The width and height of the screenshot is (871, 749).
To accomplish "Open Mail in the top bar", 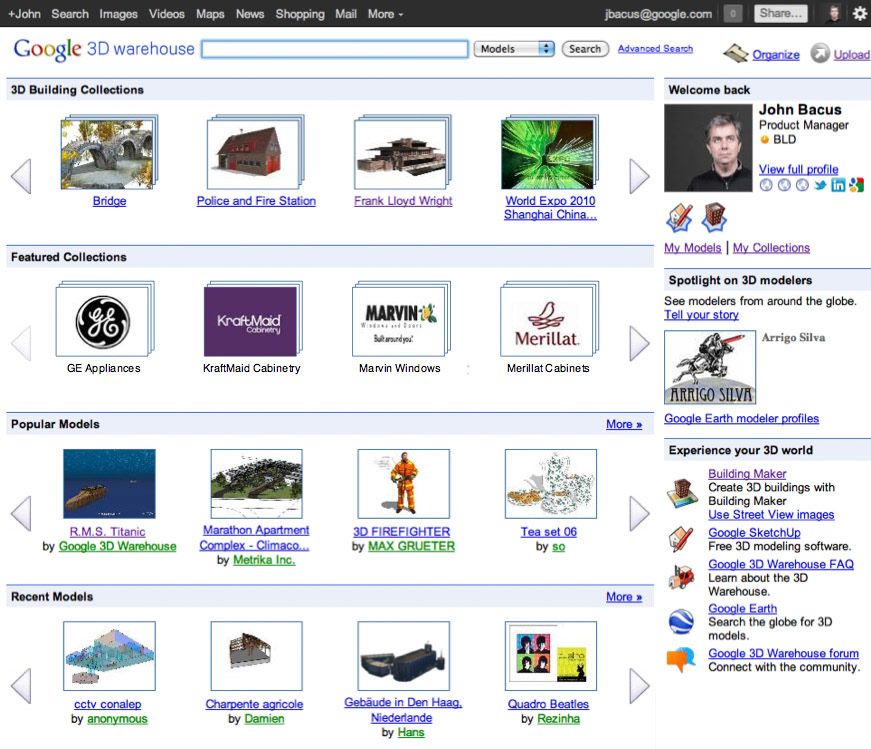I will point(346,14).
